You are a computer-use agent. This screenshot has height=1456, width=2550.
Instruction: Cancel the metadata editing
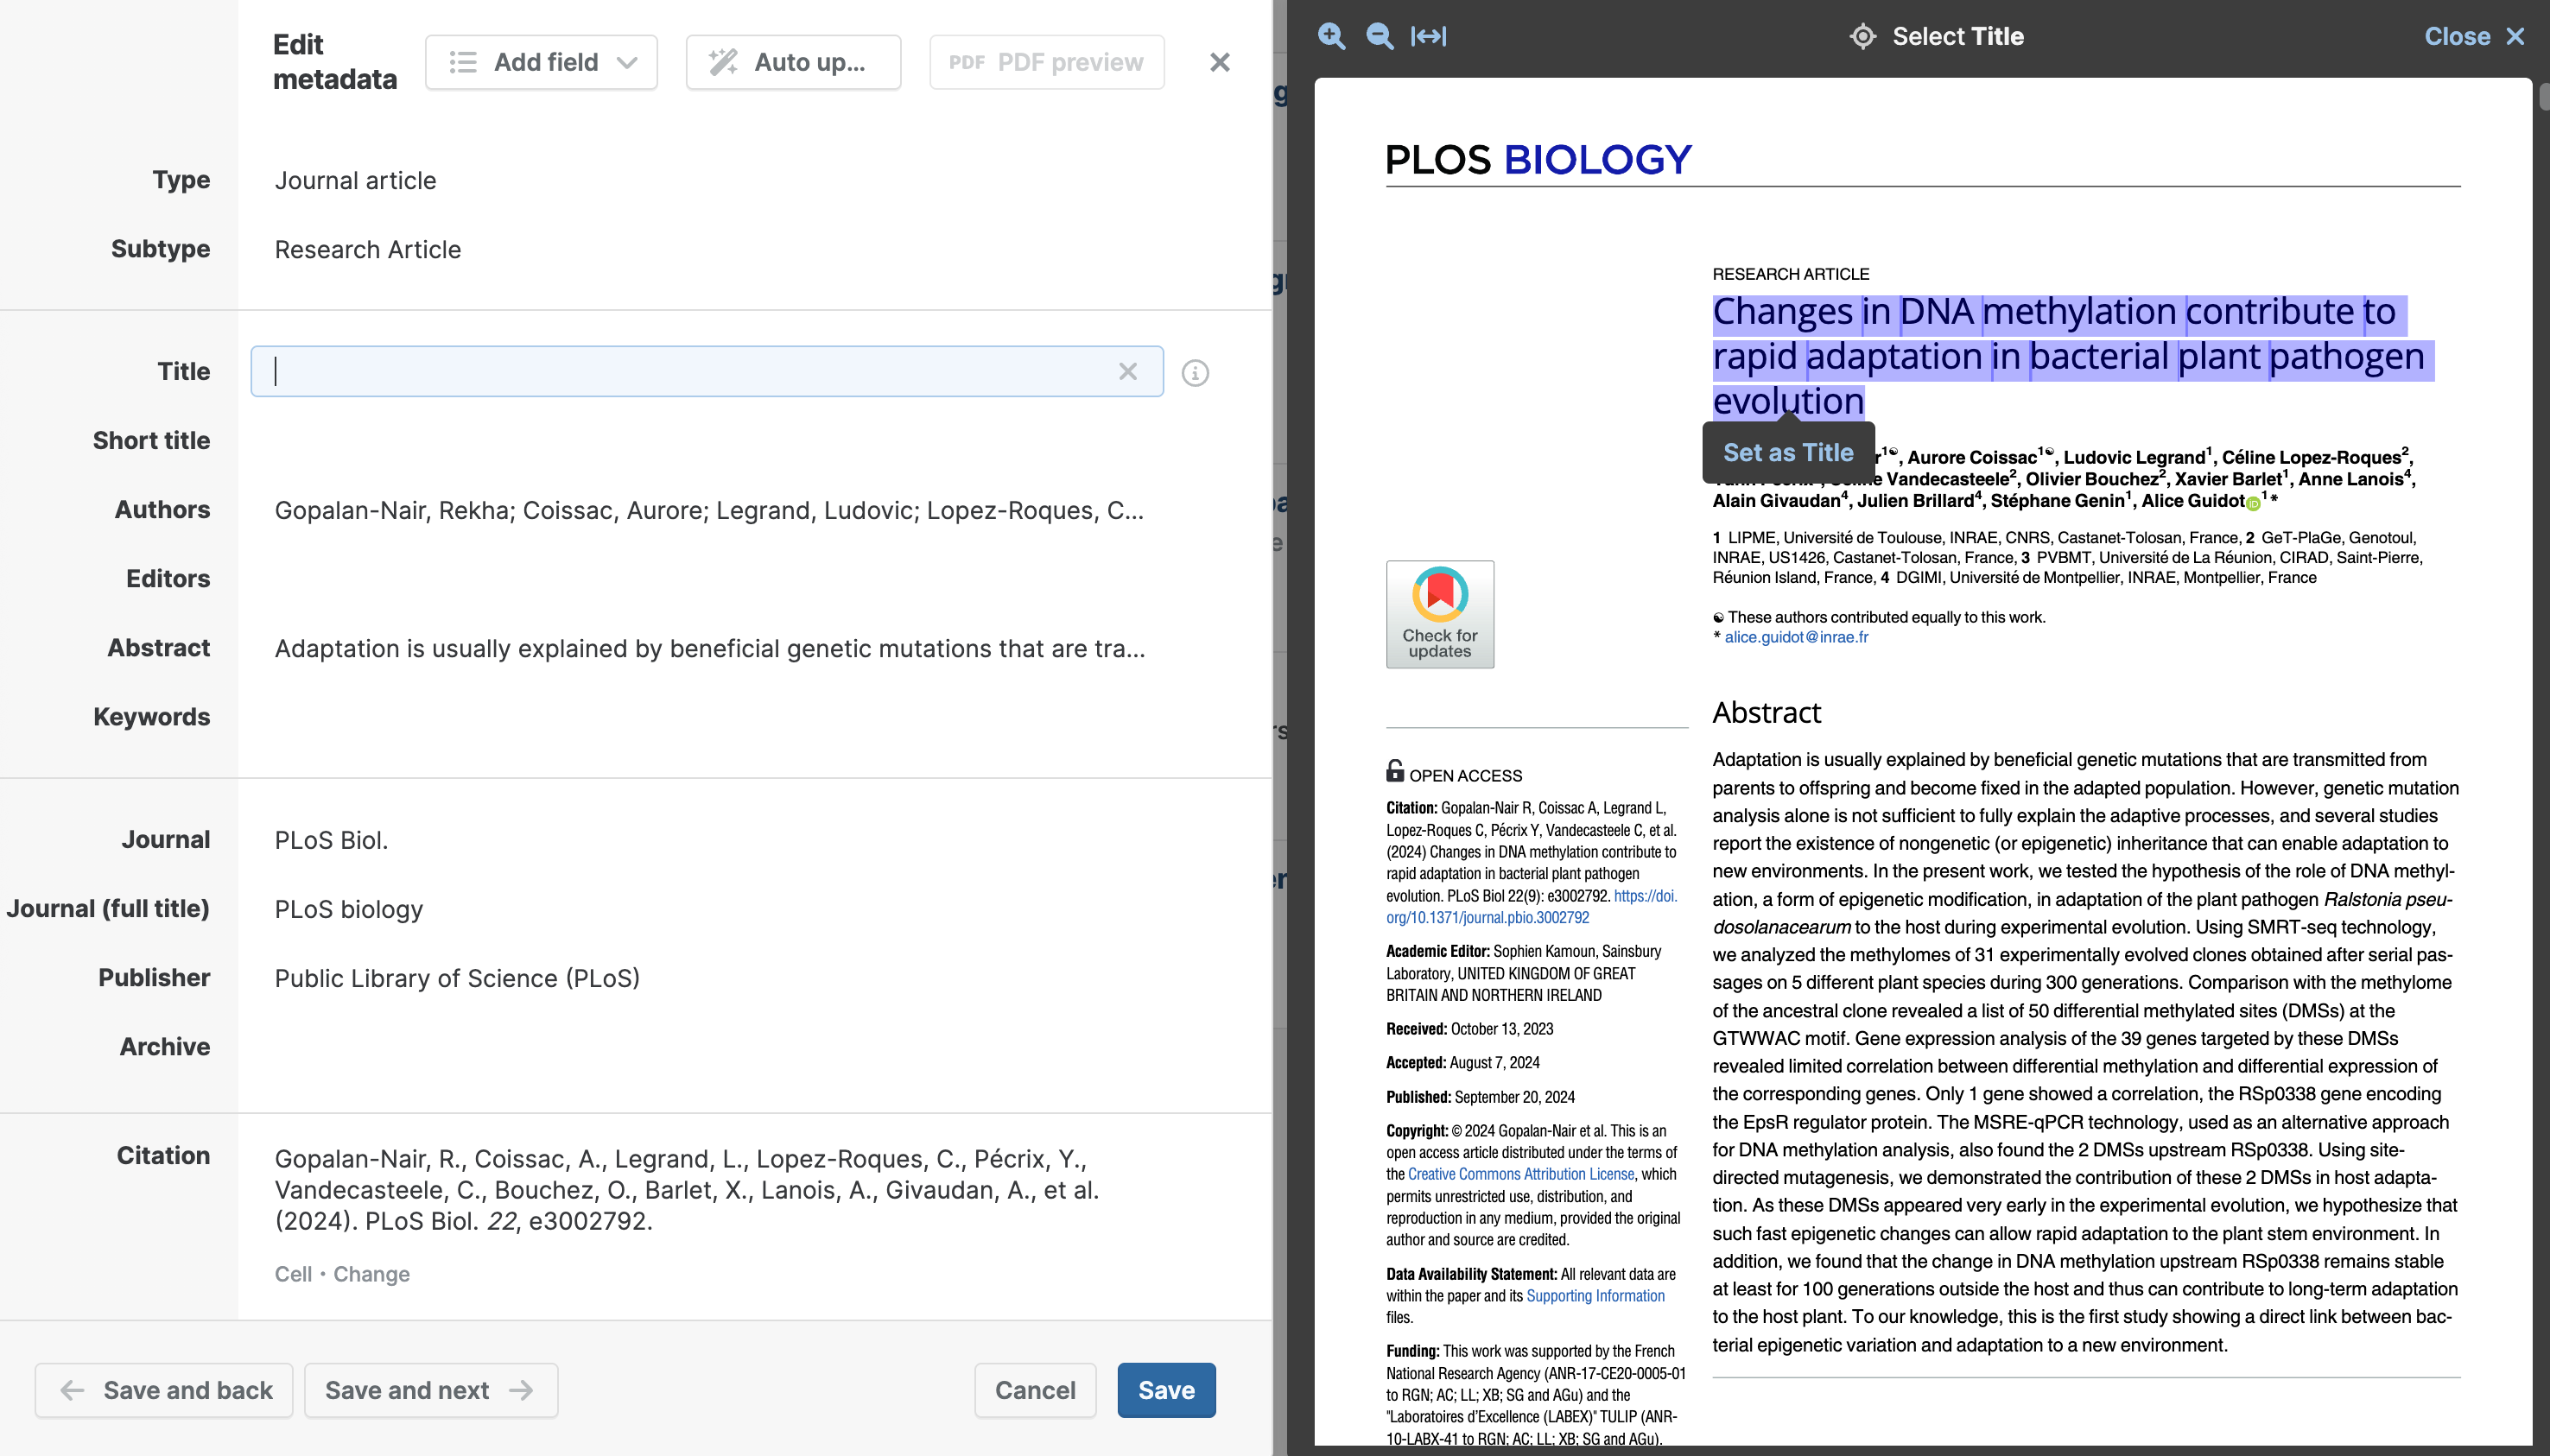(x=1034, y=1390)
